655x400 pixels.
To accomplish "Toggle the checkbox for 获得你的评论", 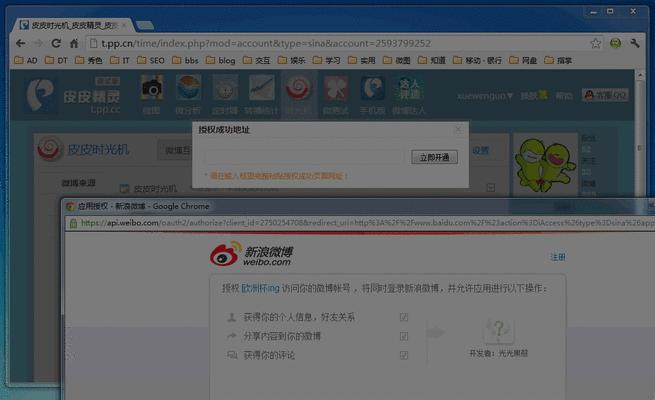I will tap(404, 355).
